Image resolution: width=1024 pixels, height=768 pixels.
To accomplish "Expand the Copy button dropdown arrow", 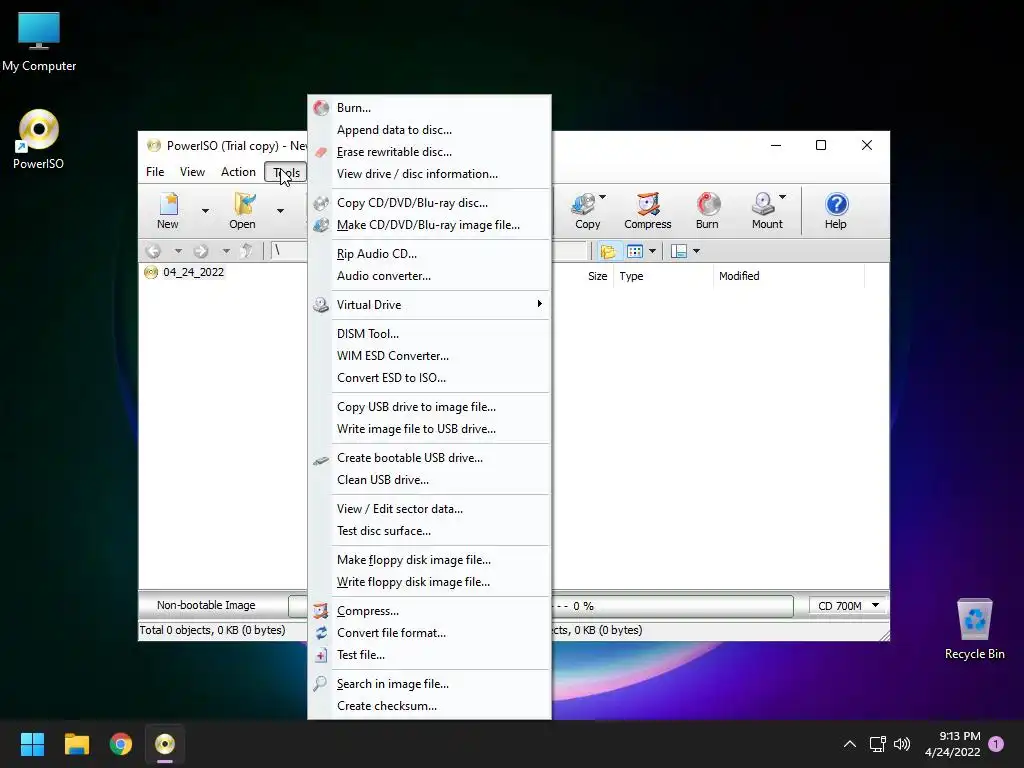I will 602,197.
